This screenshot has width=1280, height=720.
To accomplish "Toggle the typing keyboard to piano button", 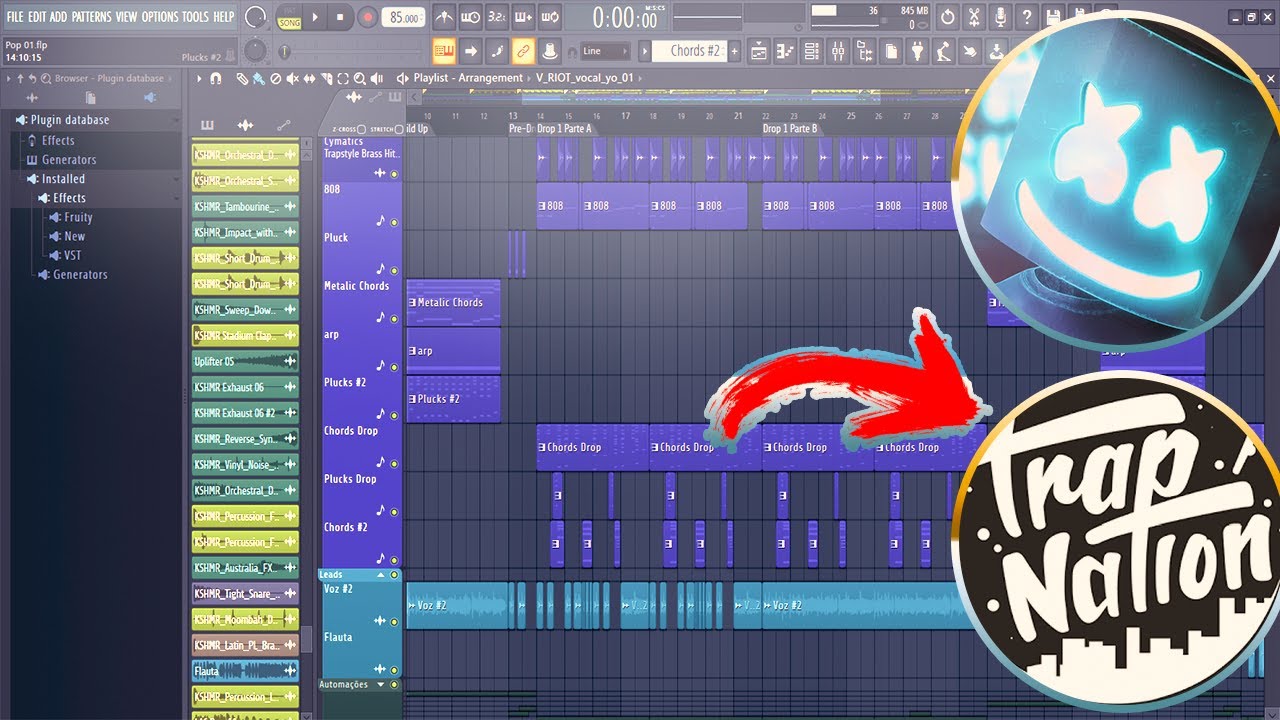I will [x=444, y=51].
